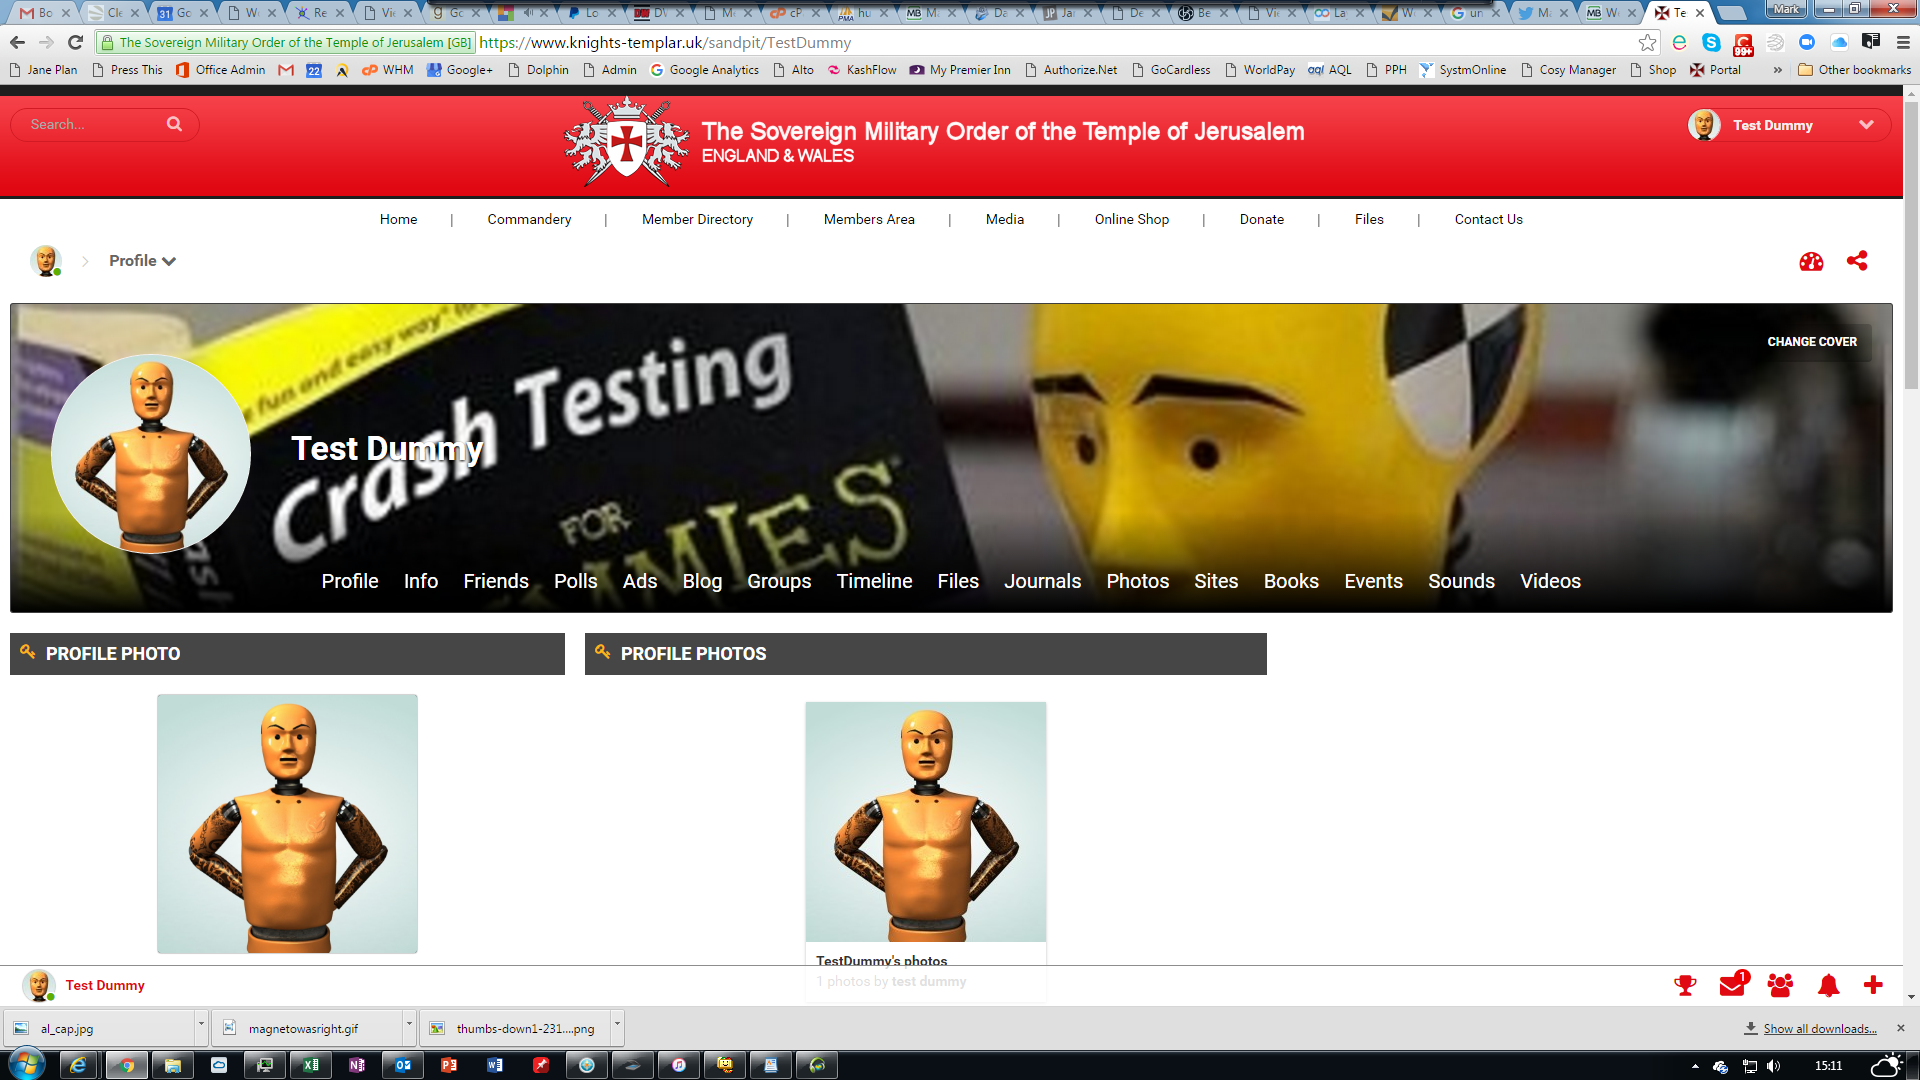Expand the Profile breadcrumb chevron
The image size is (1920, 1080).
tap(169, 261)
